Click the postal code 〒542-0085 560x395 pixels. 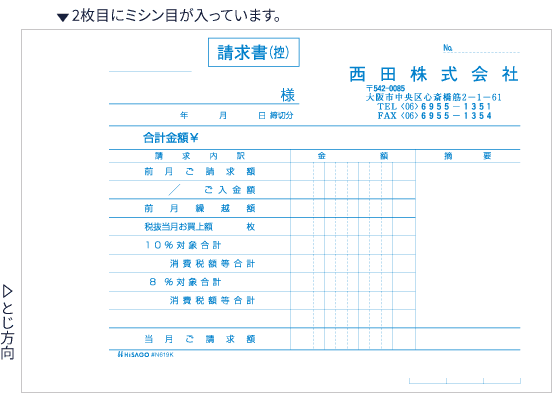point(386,88)
